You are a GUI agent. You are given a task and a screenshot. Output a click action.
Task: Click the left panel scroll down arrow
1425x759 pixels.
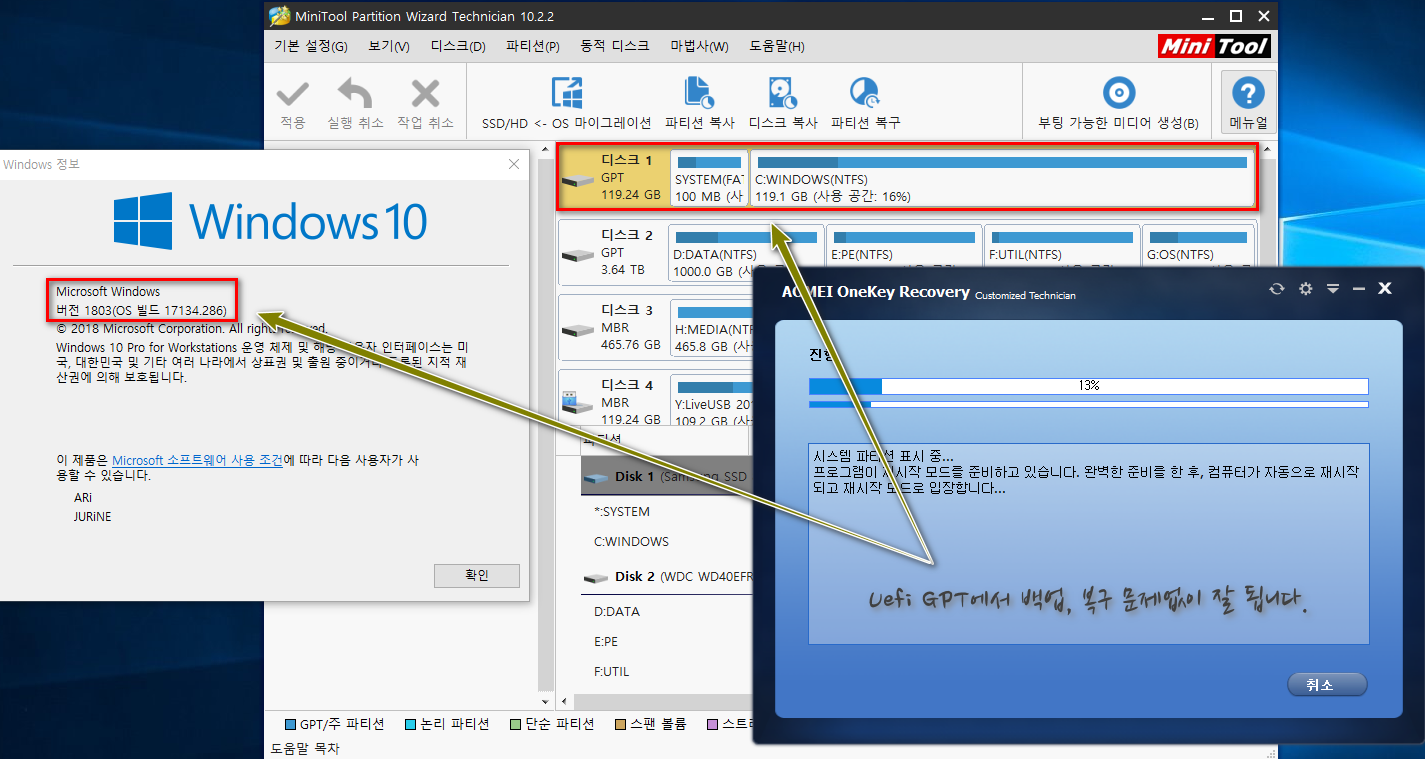pos(546,702)
